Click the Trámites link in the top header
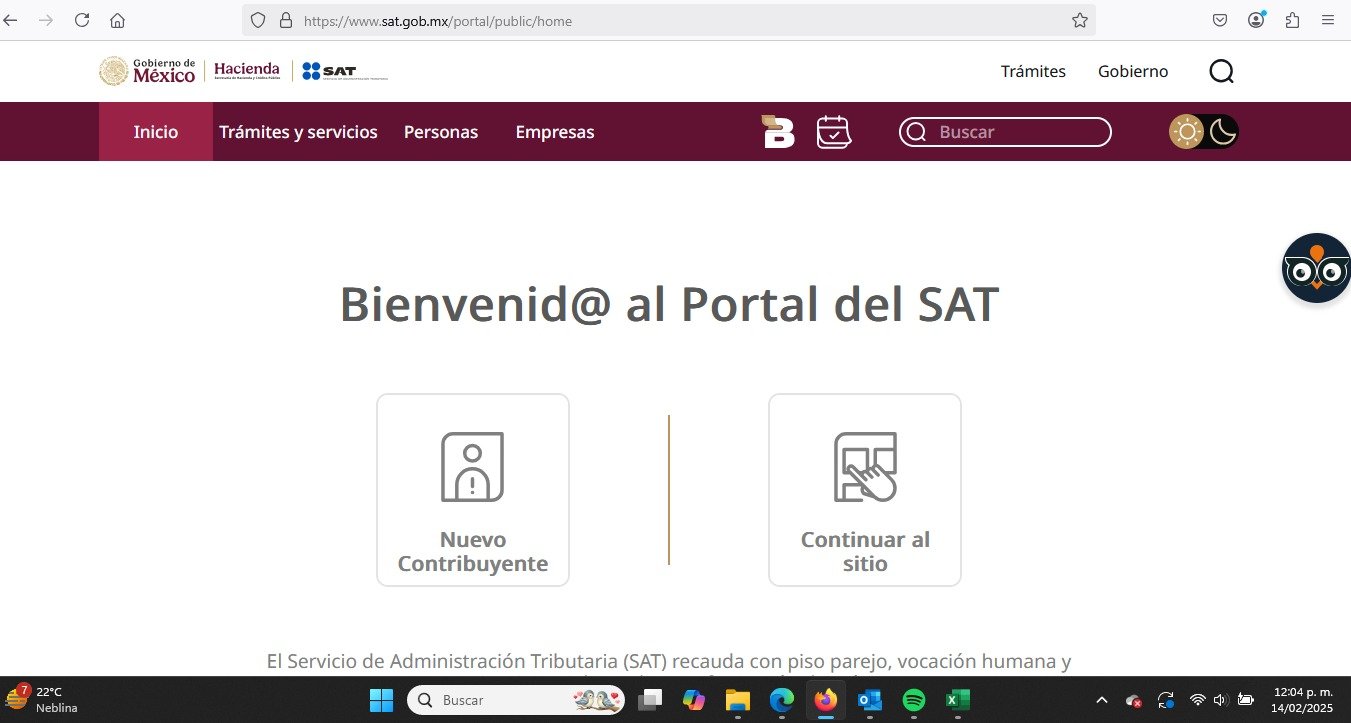This screenshot has width=1351, height=723. (x=1033, y=71)
